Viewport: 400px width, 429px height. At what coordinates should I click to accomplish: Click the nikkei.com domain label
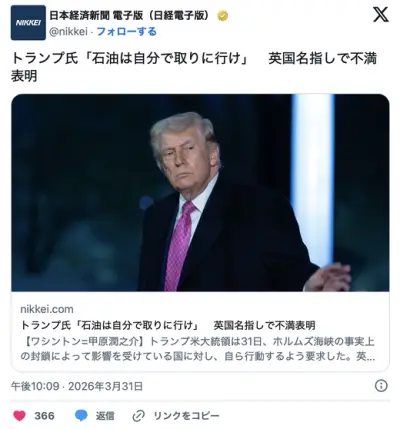click(47, 309)
